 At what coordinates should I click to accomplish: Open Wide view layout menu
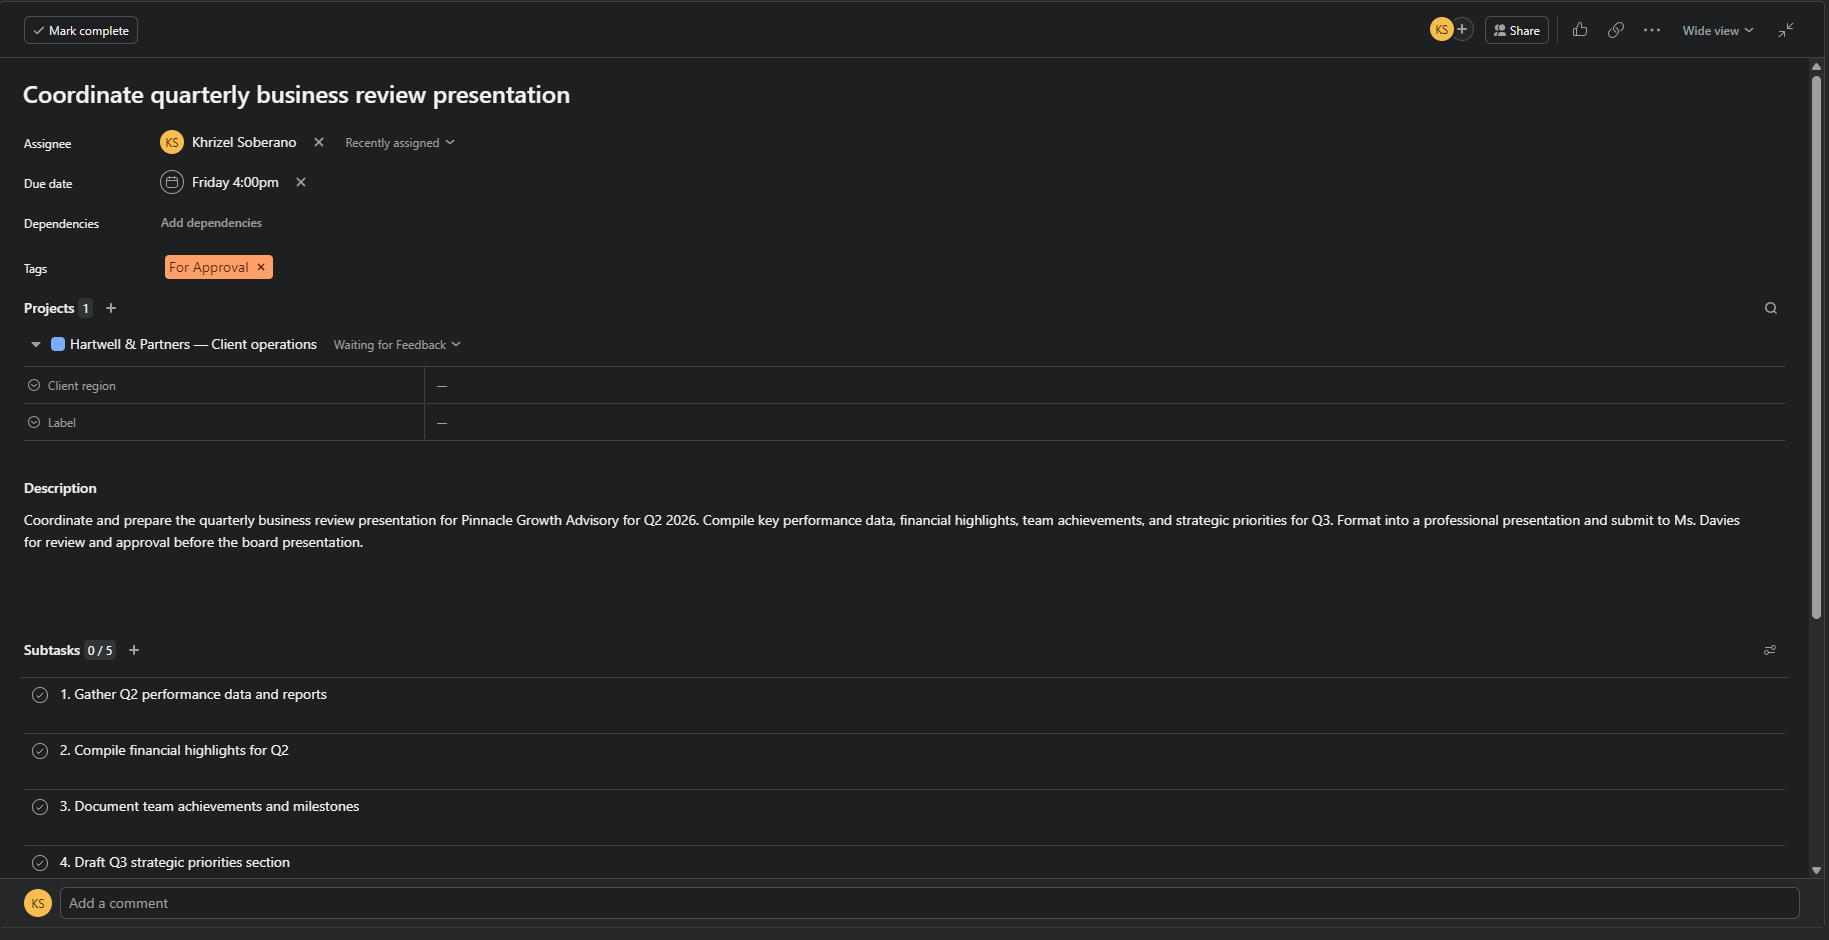(1718, 30)
